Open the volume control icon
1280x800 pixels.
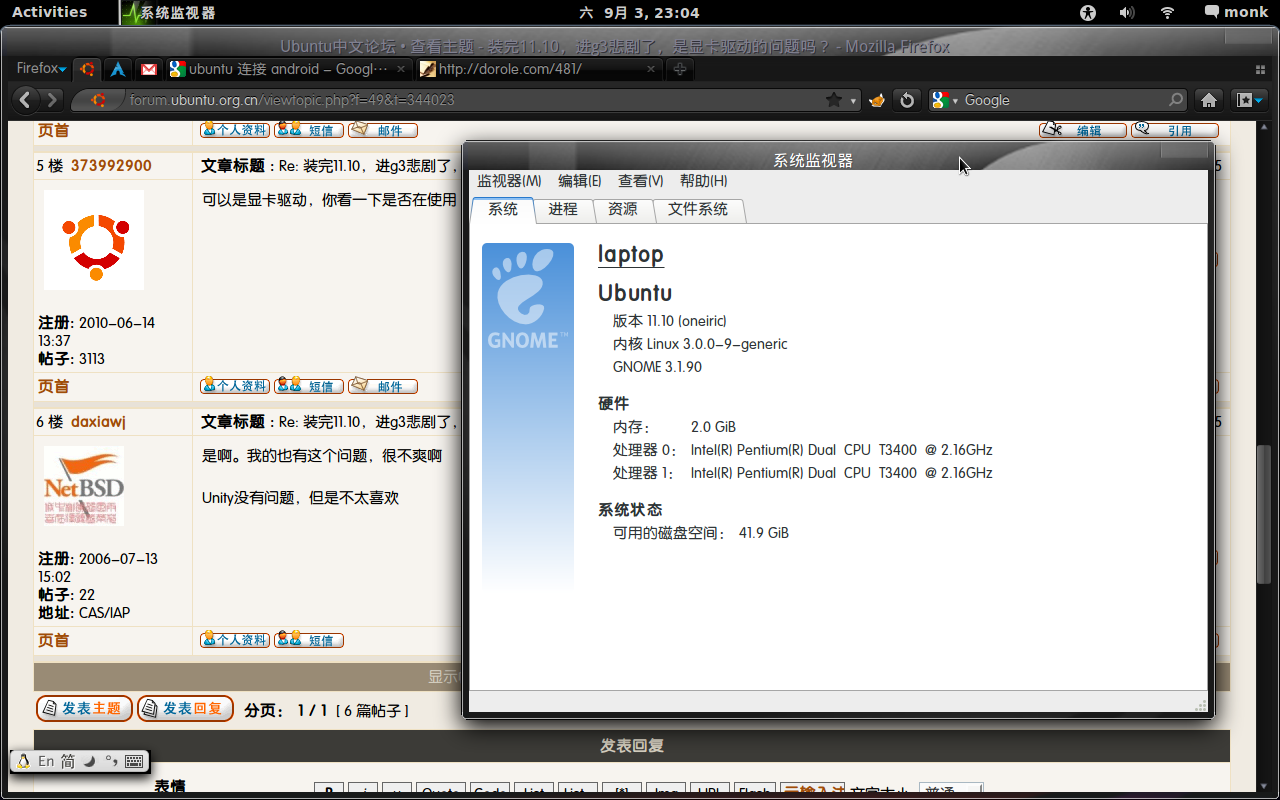[x=1127, y=13]
